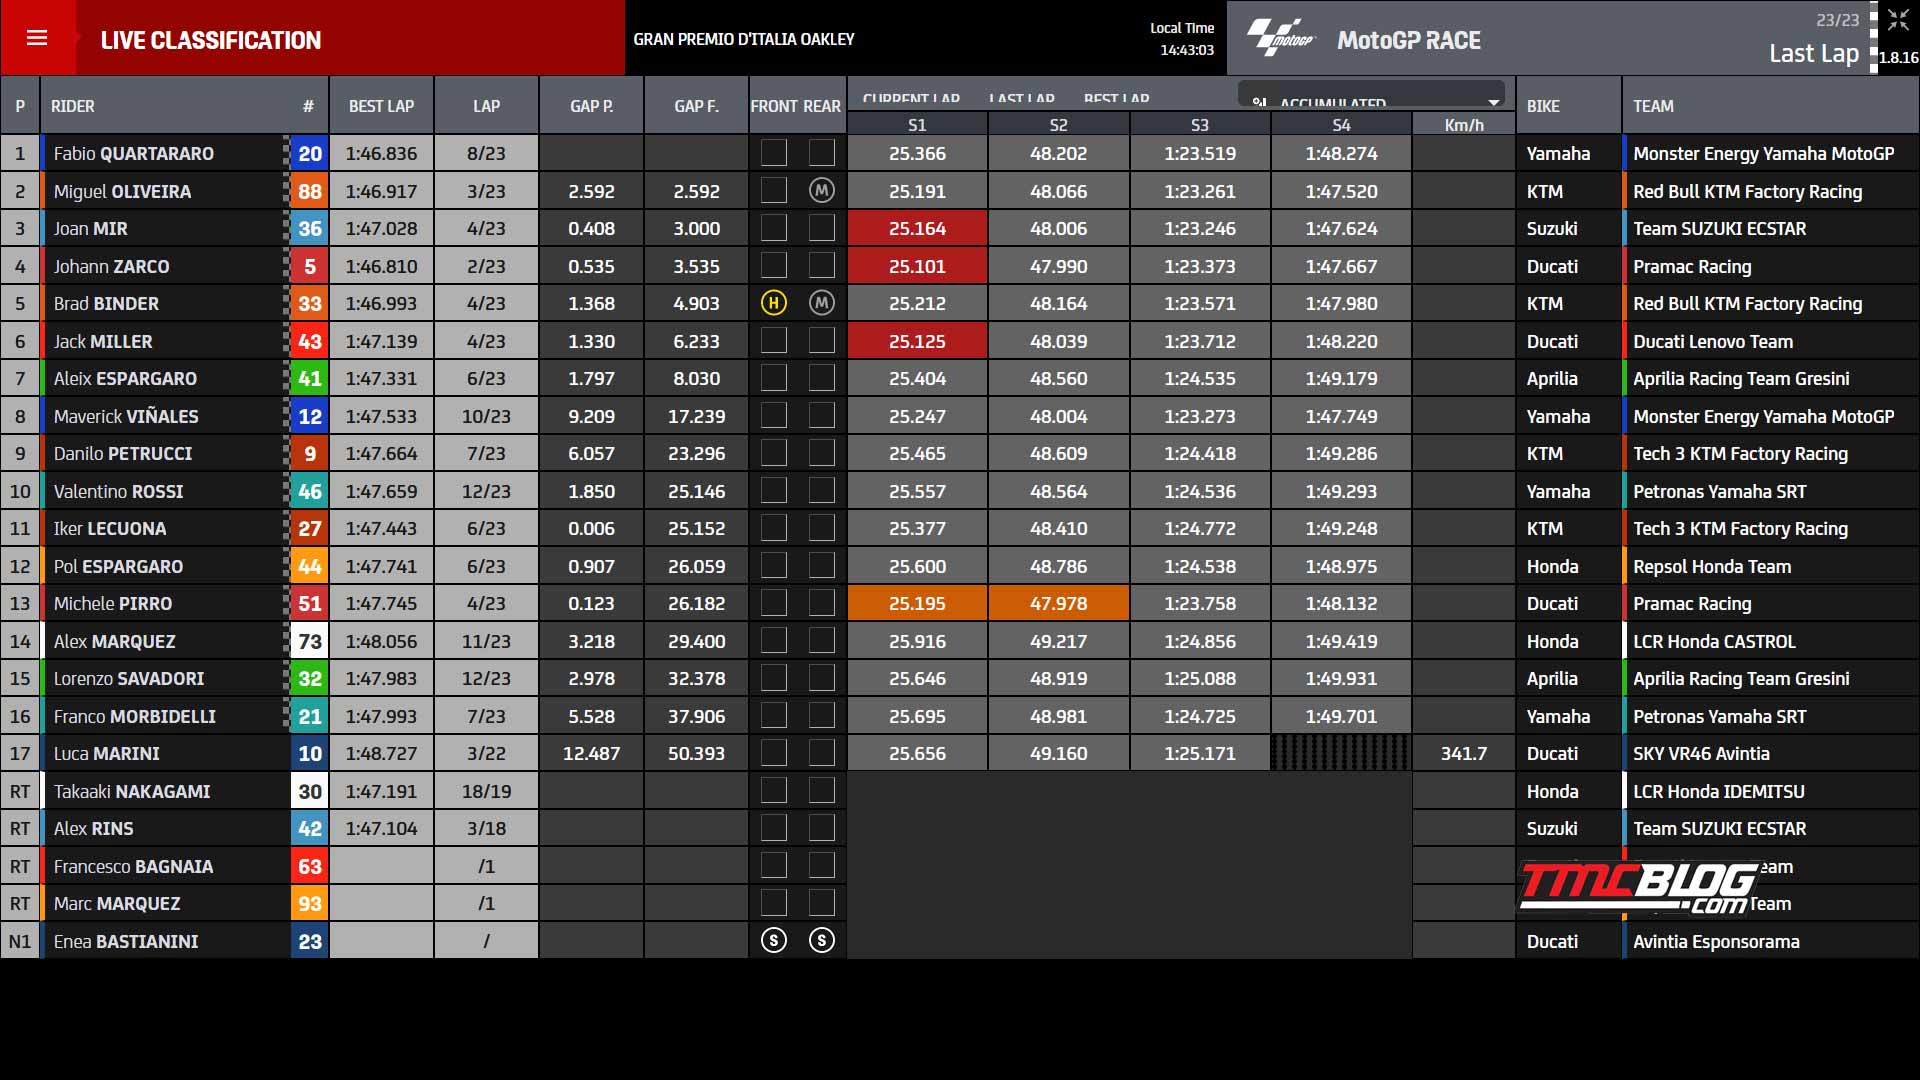Click the FRONT tyre column header

(x=773, y=106)
